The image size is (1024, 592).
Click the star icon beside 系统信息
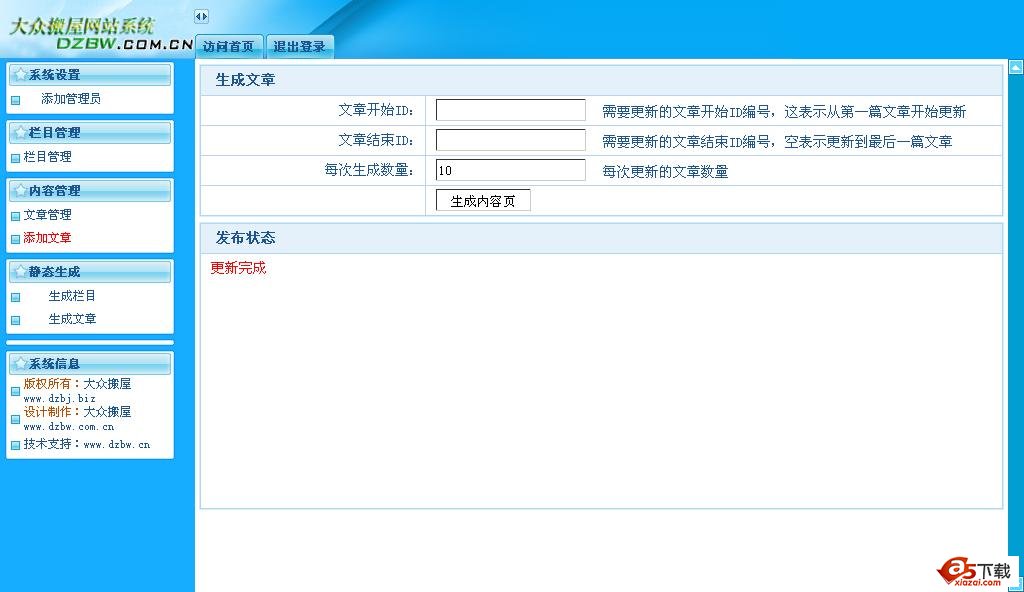click(20, 363)
